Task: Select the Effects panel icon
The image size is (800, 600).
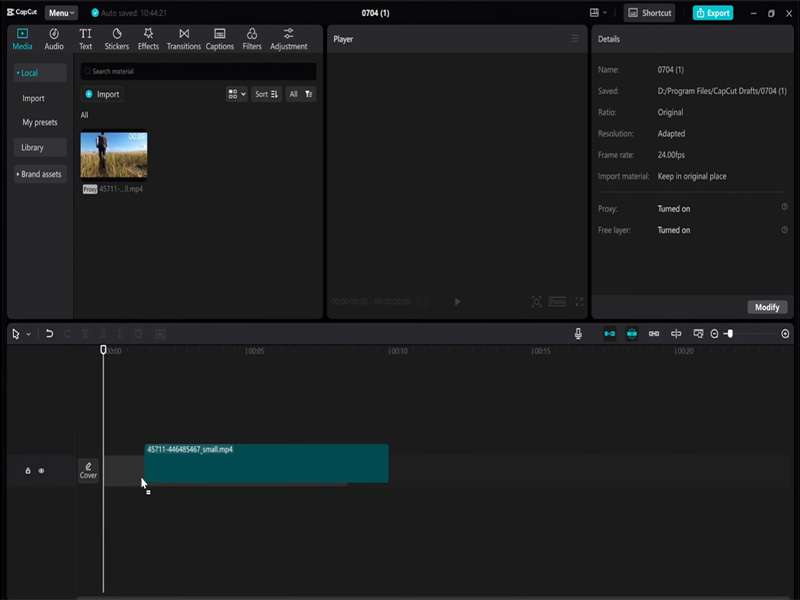Action: pos(148,39)
